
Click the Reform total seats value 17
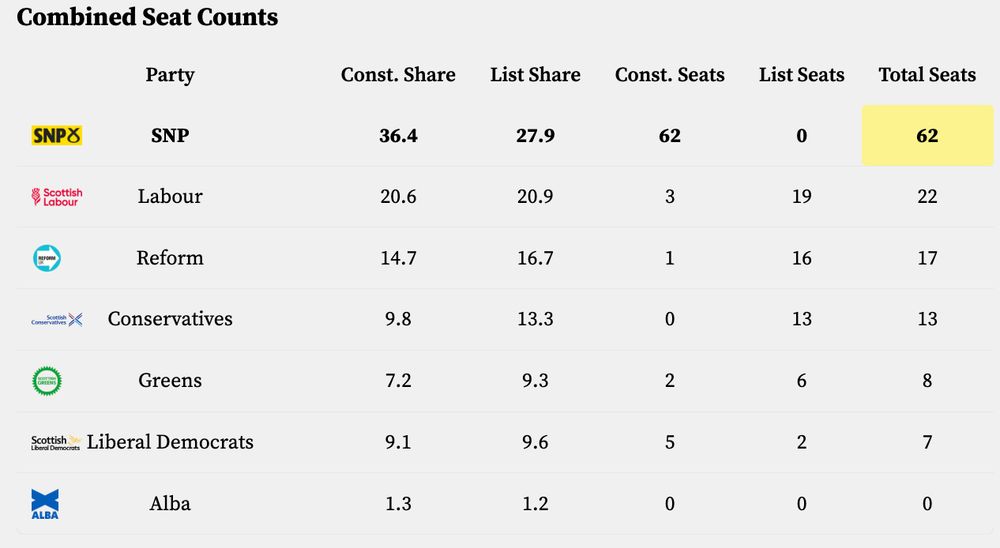927,258
